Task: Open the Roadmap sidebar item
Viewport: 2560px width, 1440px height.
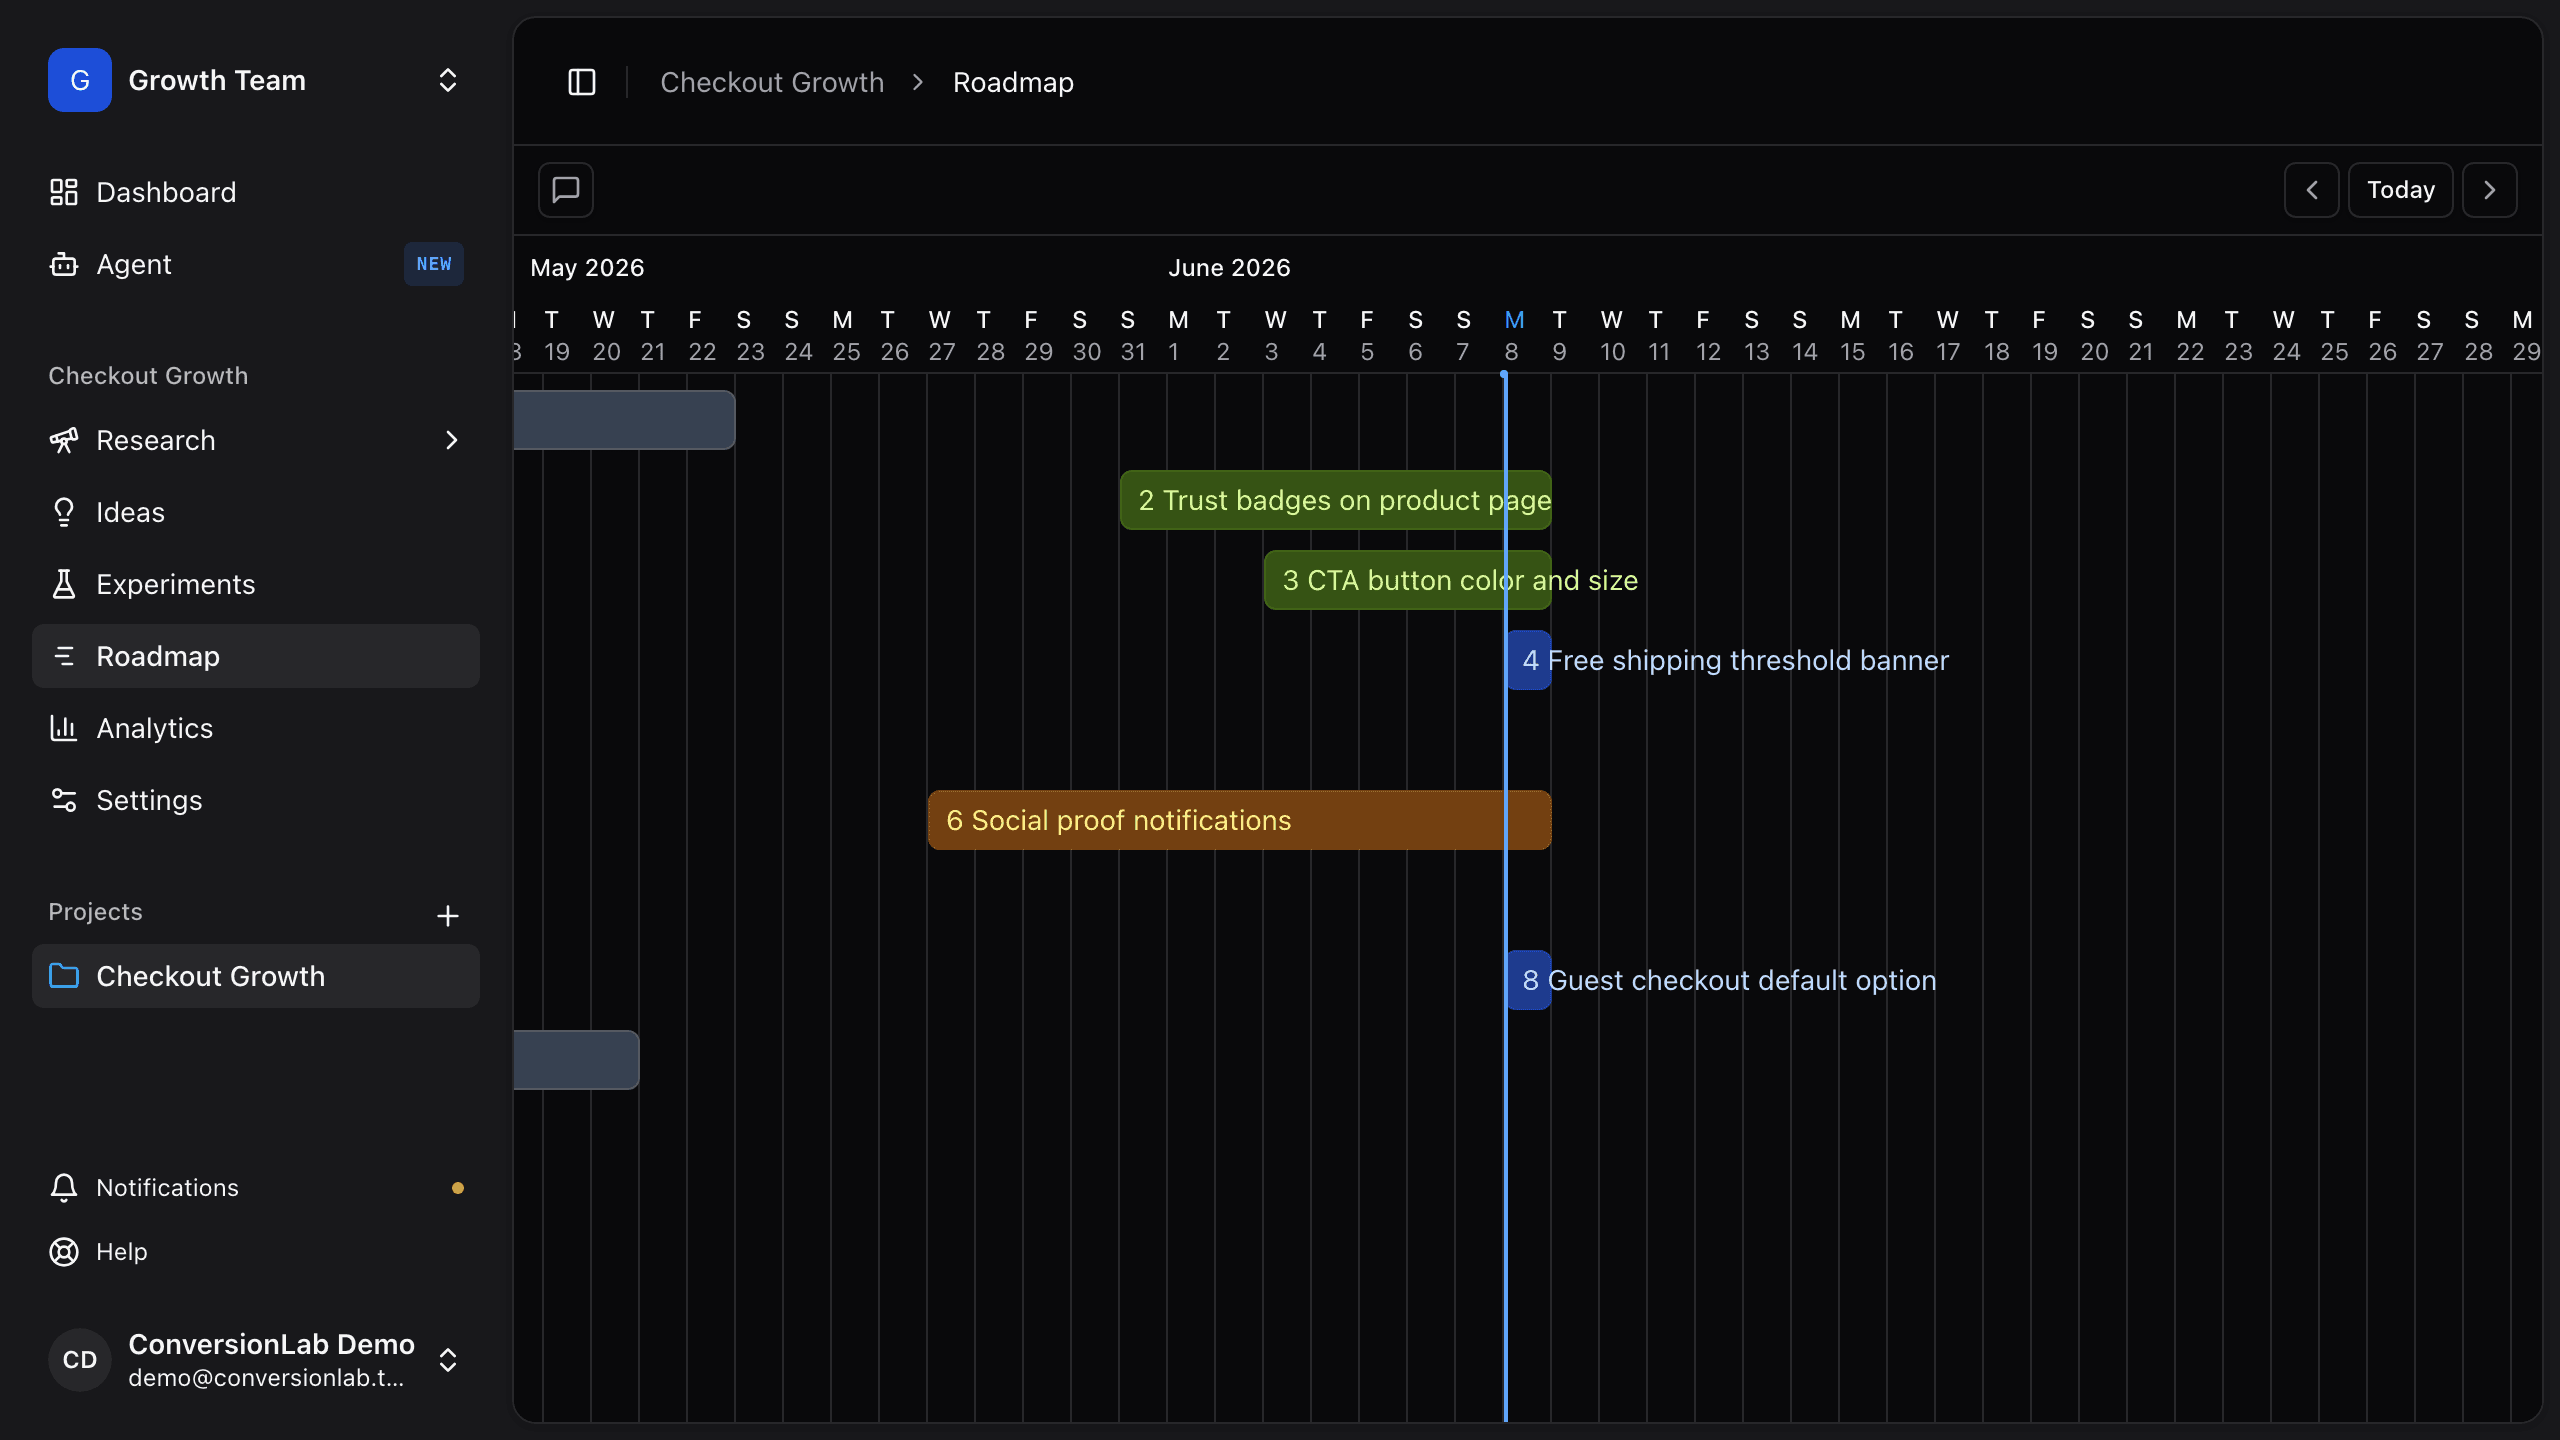Action: click(x=256, y=656)
